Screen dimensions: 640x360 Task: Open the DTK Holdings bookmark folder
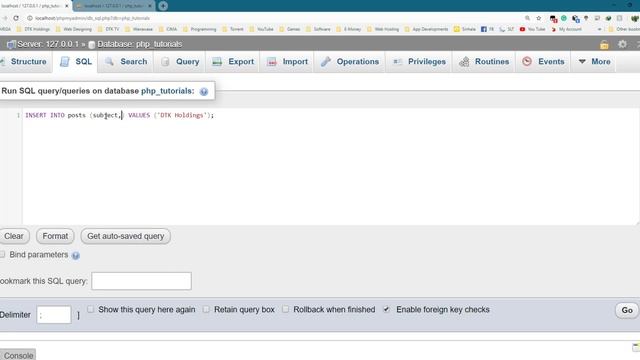point(33,29)
